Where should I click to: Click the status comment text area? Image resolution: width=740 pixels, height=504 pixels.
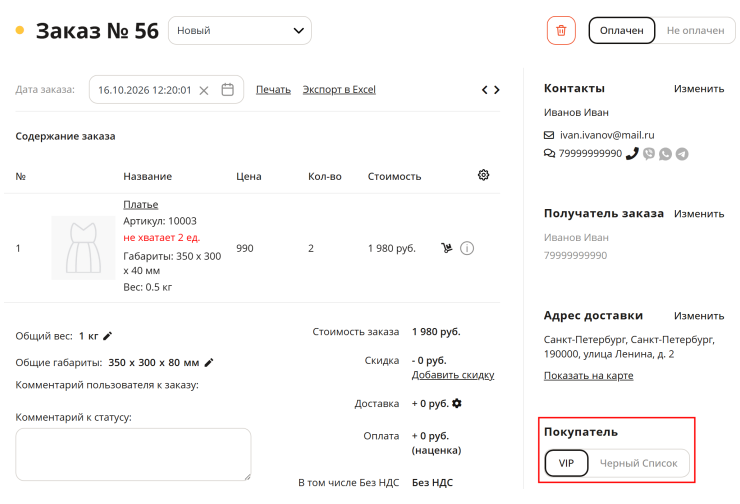coord(133,454)
